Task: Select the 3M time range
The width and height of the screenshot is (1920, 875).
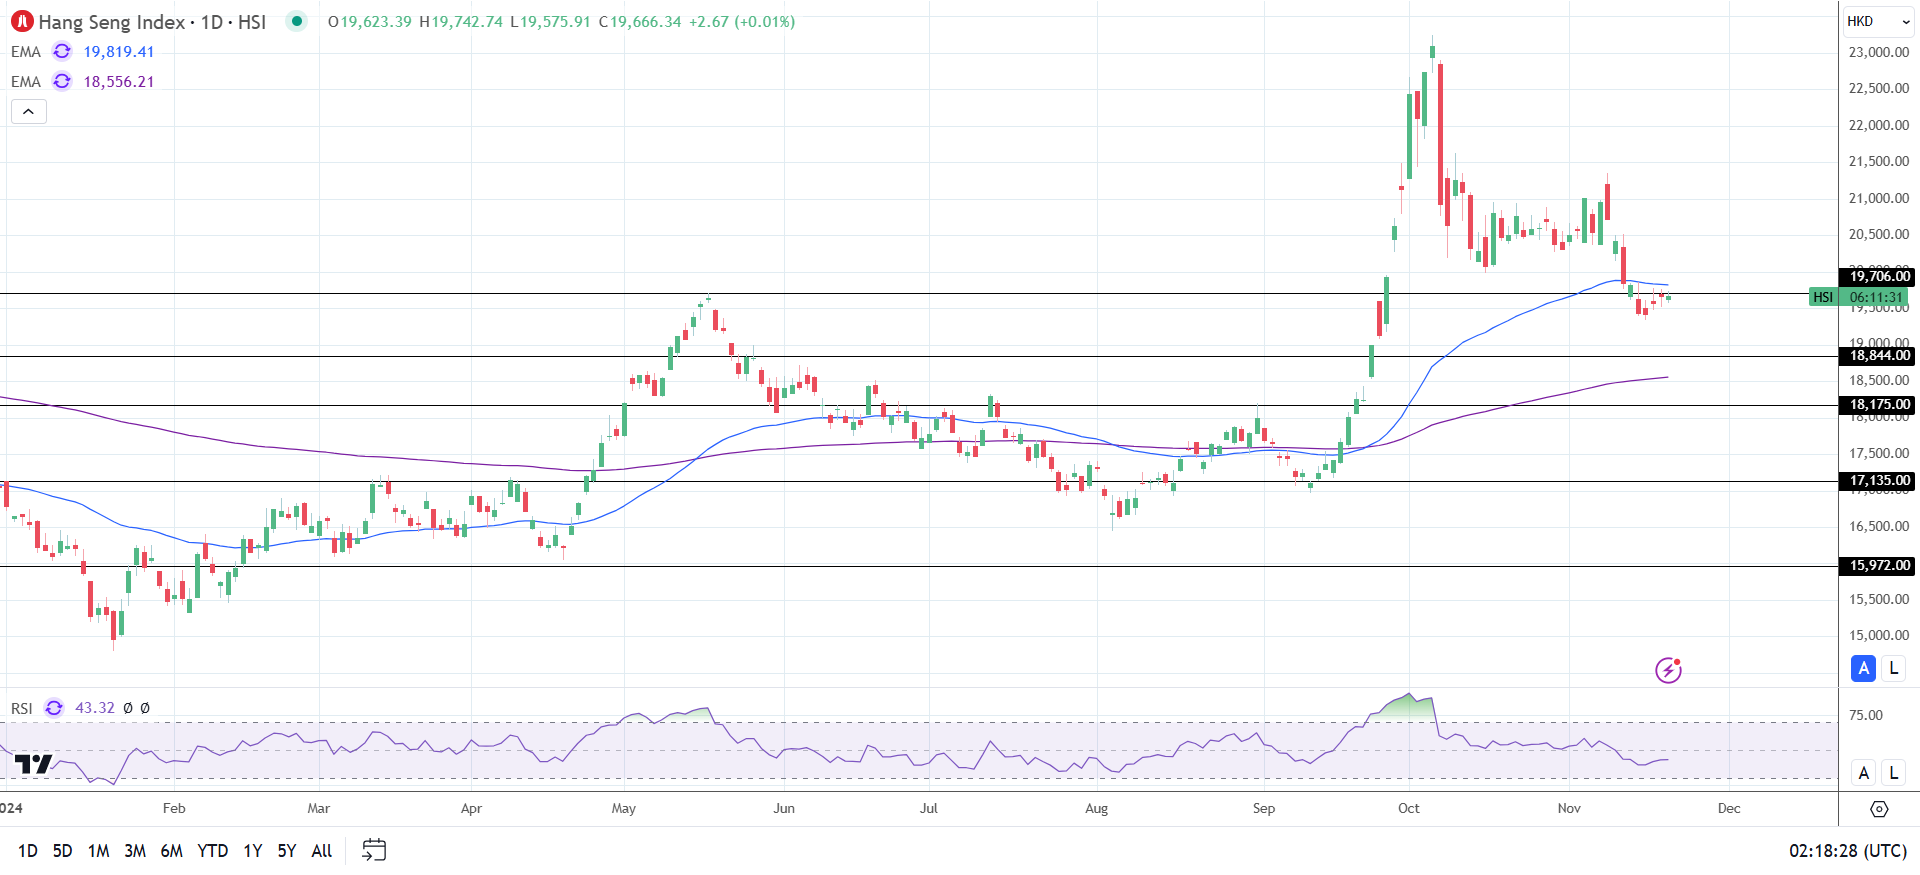Action: (135, 850)
